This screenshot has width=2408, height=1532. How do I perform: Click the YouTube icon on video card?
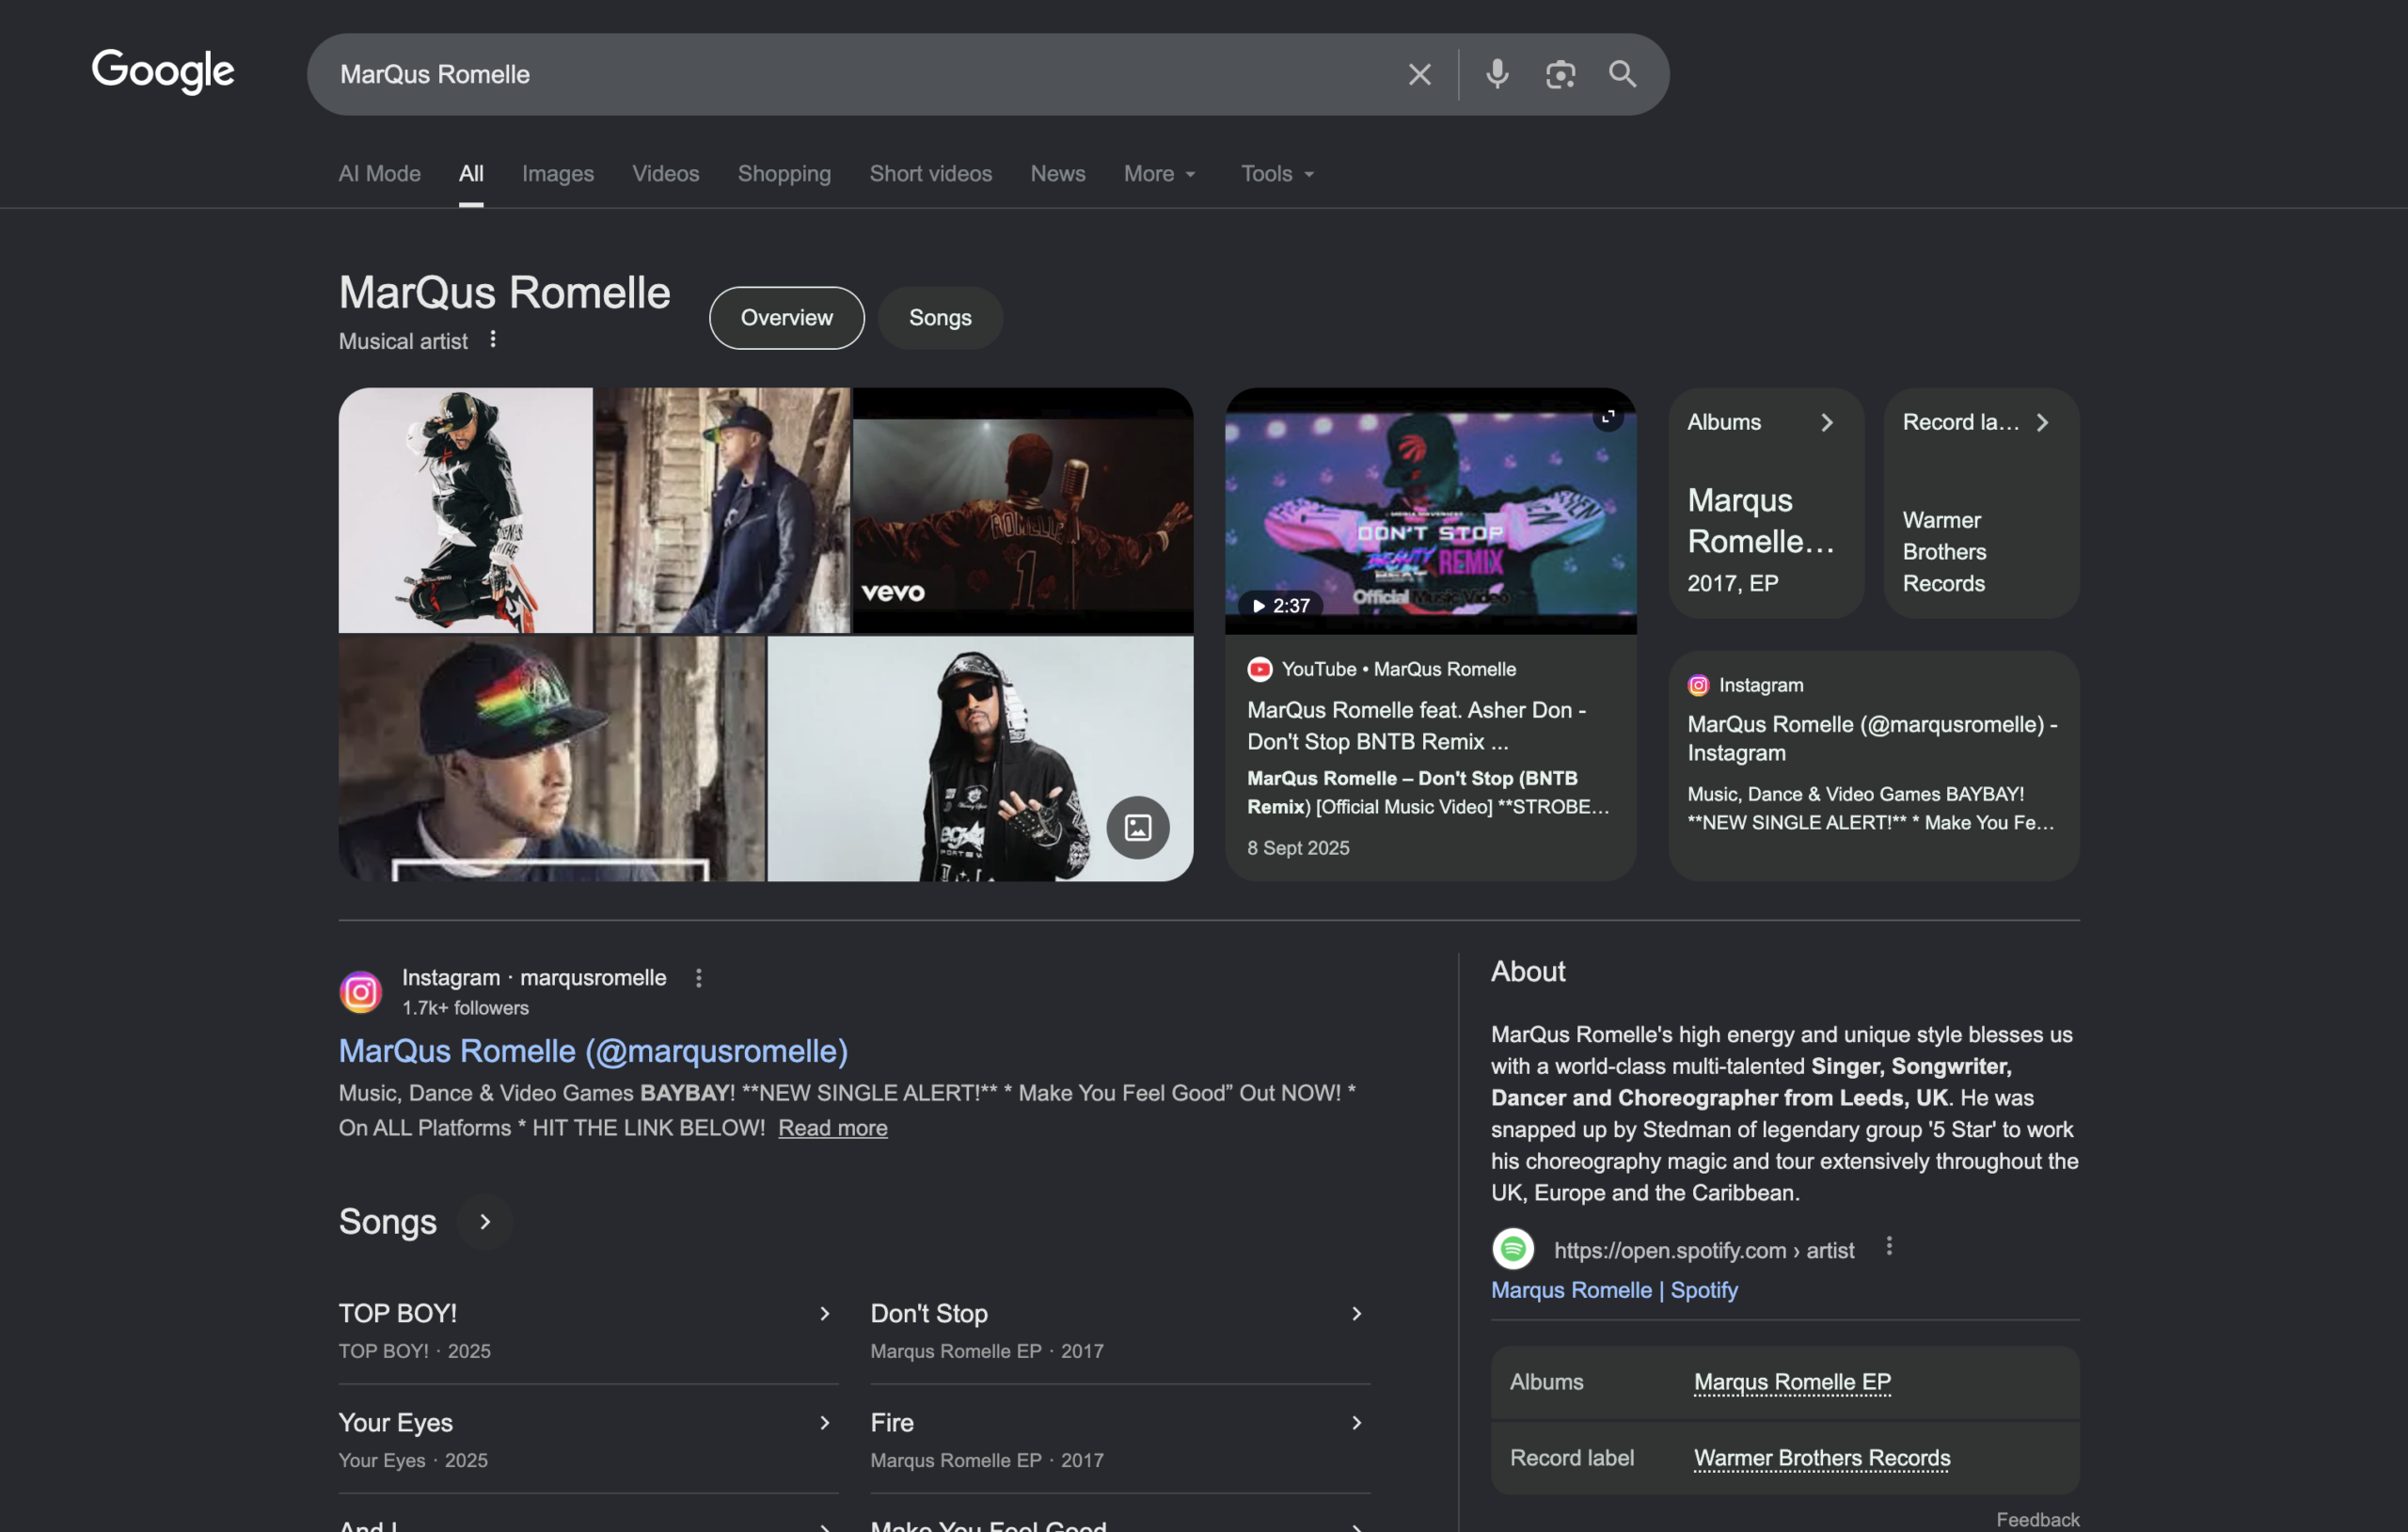(x=1260, y=670)
